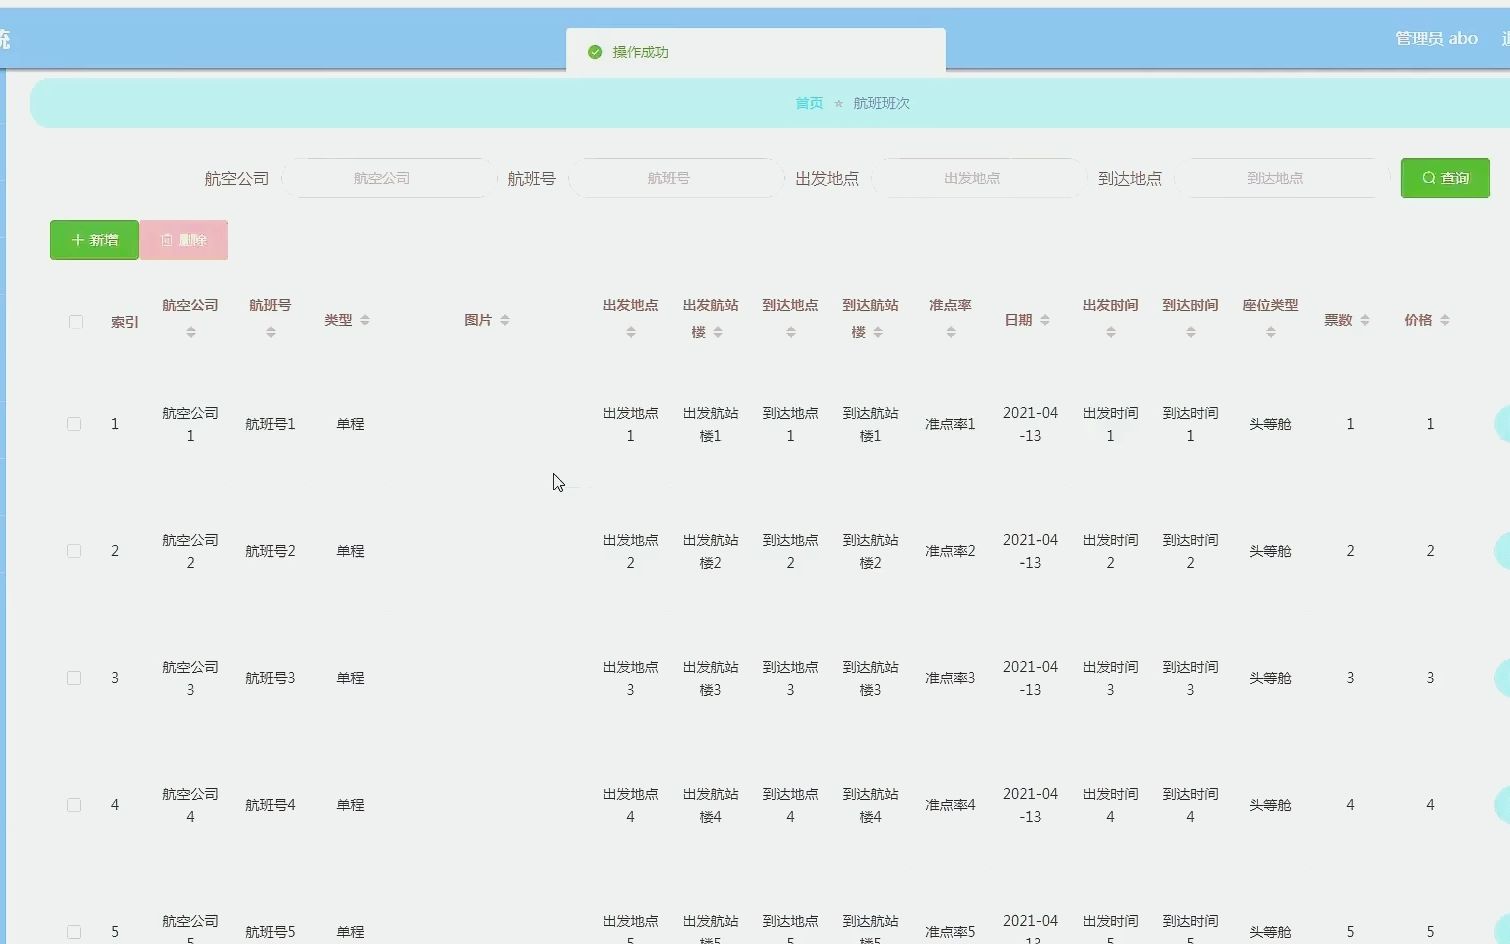Select the 航班号1 cell

coord(270,424)
